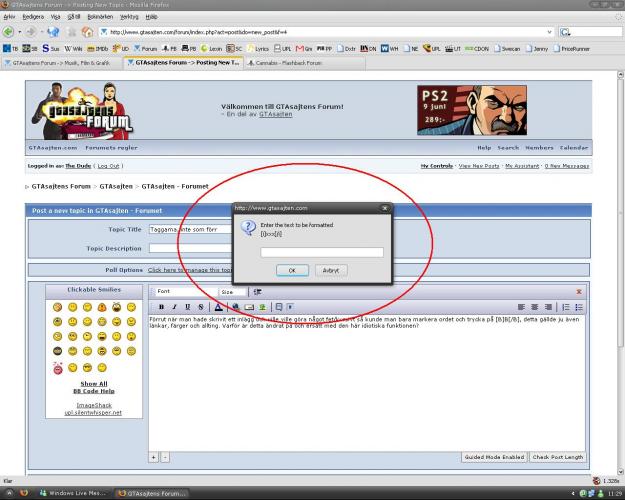Viewport: 625px width, 500px height.
Task: Click the Bold icon in editor toolbar
Action: pos(162,306)
